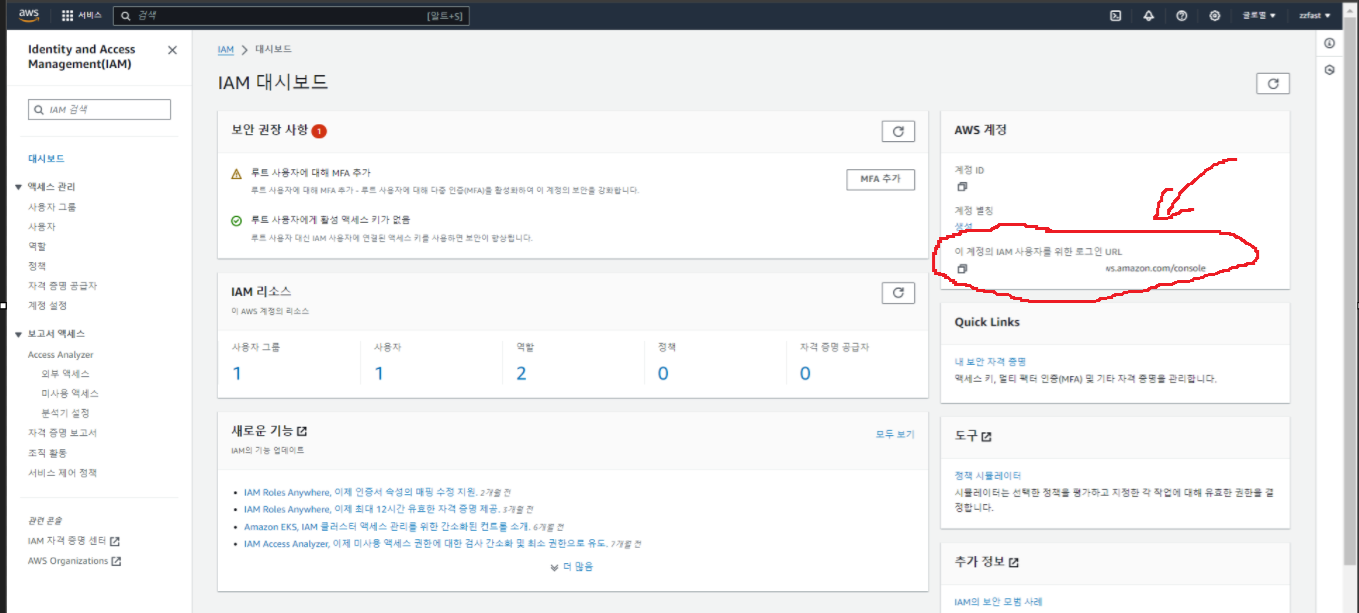Open the 사용자 그룹 resource count
The height and width of the screenshot is (613, 1359).
(x=237, y=374)
